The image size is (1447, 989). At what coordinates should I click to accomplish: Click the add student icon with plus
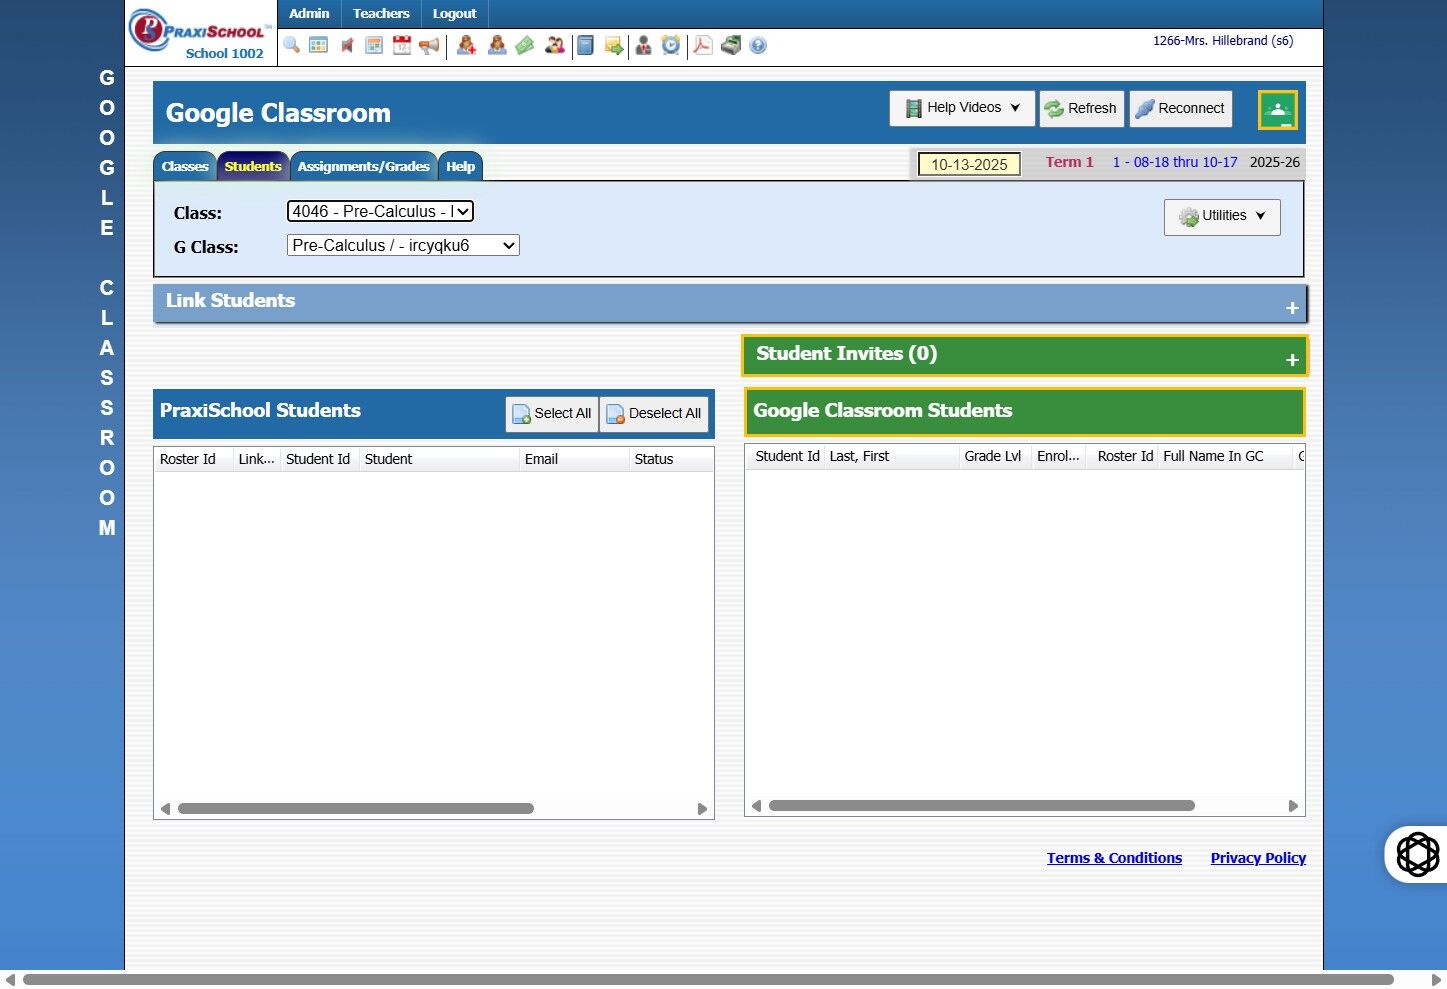(x=466, y=45)
